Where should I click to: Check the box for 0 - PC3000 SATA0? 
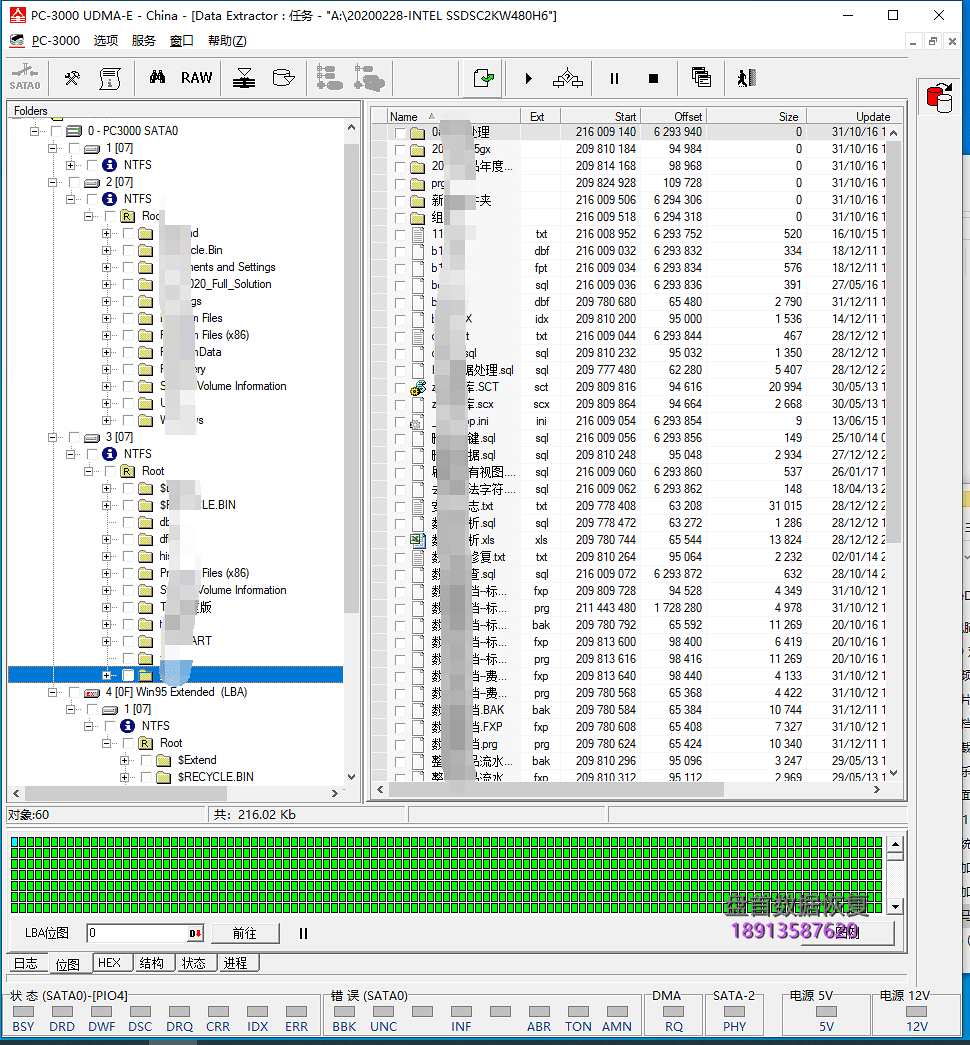pos(56,131)
